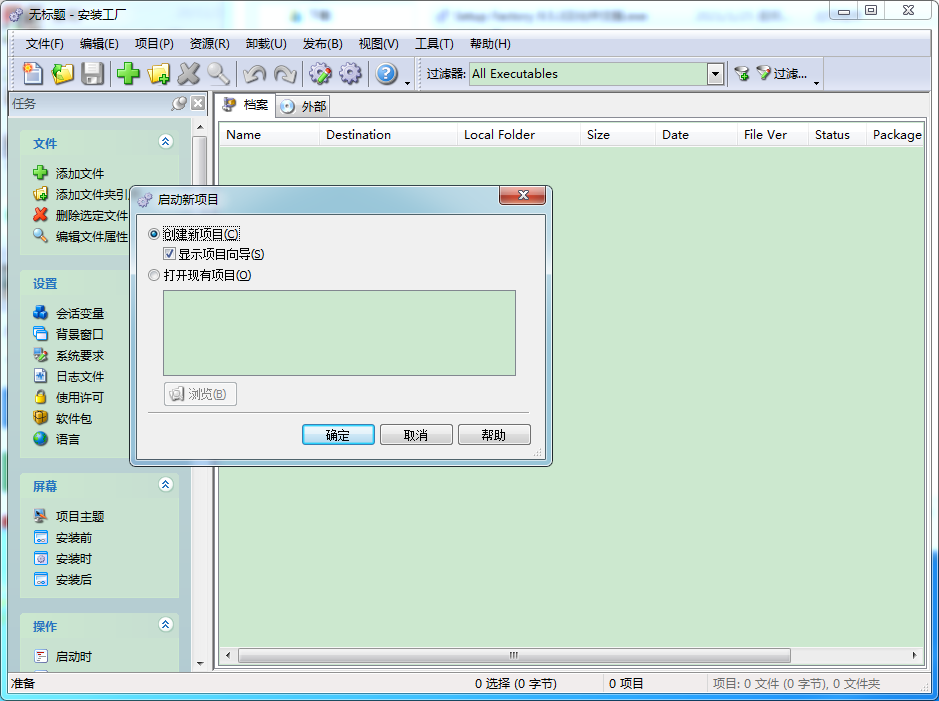
Task: Select the 创建新项目 radio option
Action: 154,233
